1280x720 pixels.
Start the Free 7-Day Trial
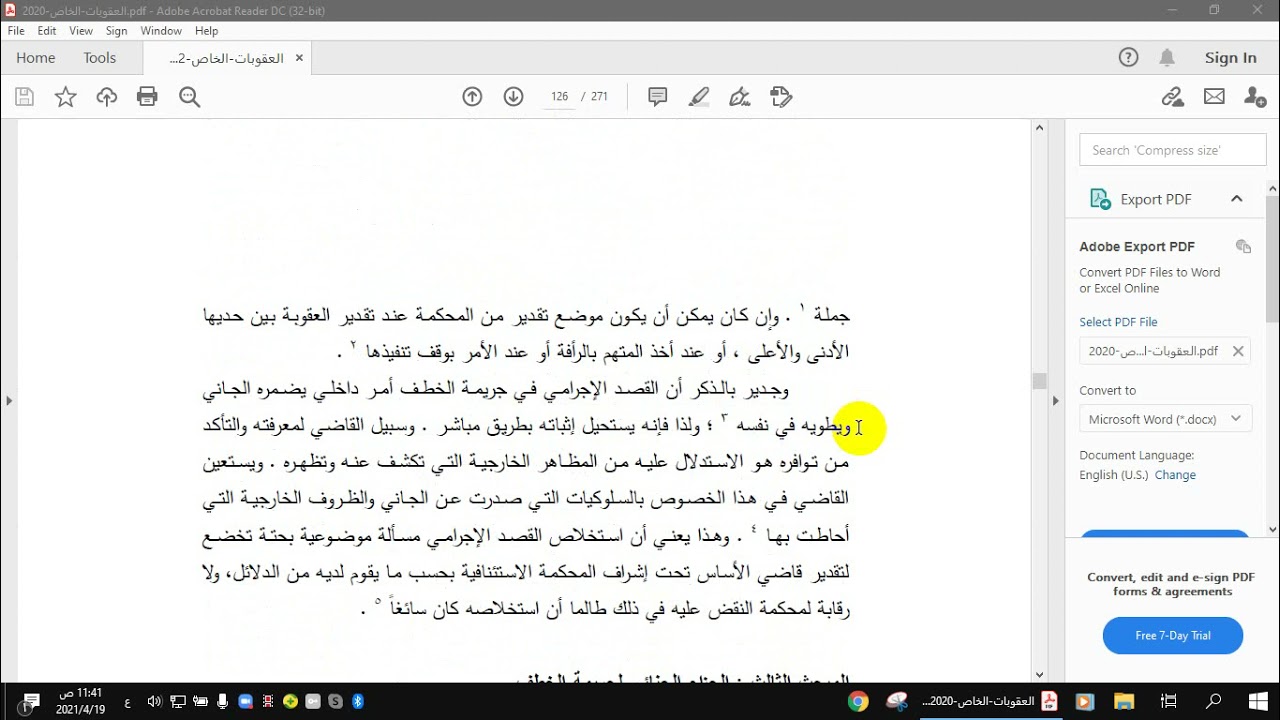(1173, 635)
